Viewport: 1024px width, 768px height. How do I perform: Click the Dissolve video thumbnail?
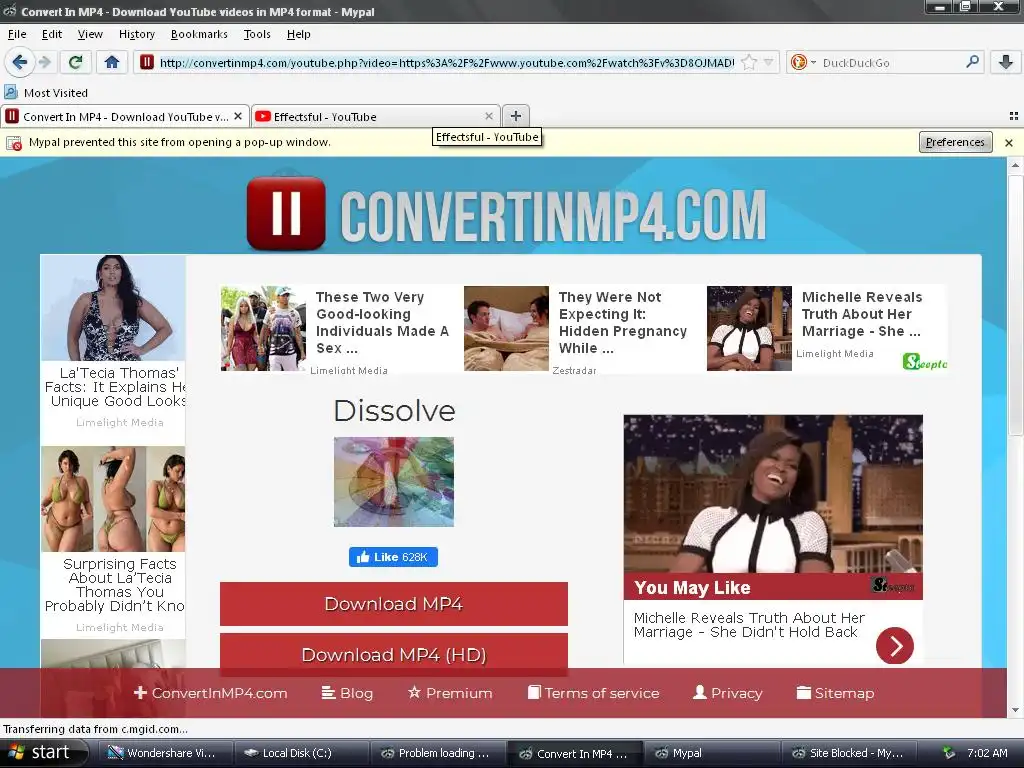click(x=394, y=482)
